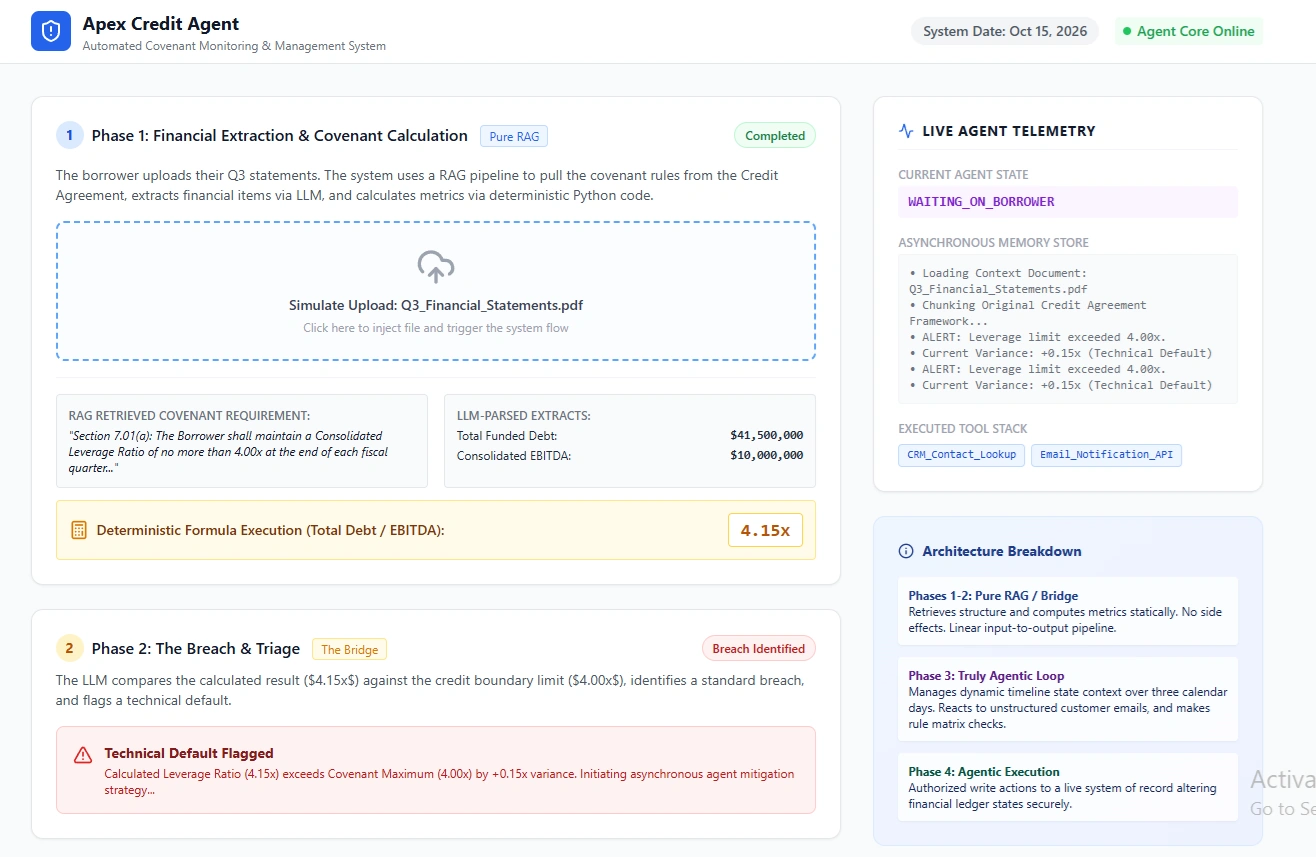The height and width of the screenshot is (857, 1316).
Task: Click the Apex Credit Agent title
Action: (x=161, y=24)
